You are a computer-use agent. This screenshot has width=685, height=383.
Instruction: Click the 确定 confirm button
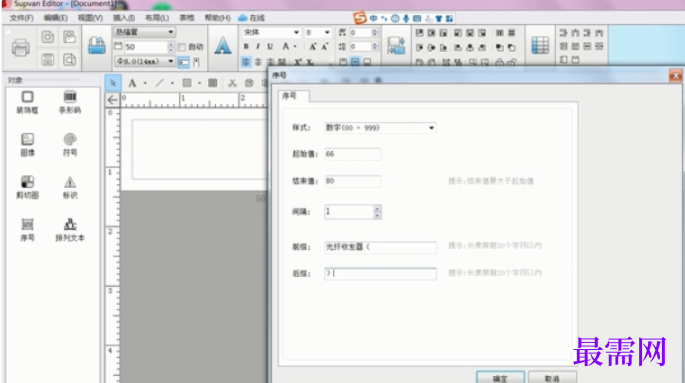click(500, 378)
